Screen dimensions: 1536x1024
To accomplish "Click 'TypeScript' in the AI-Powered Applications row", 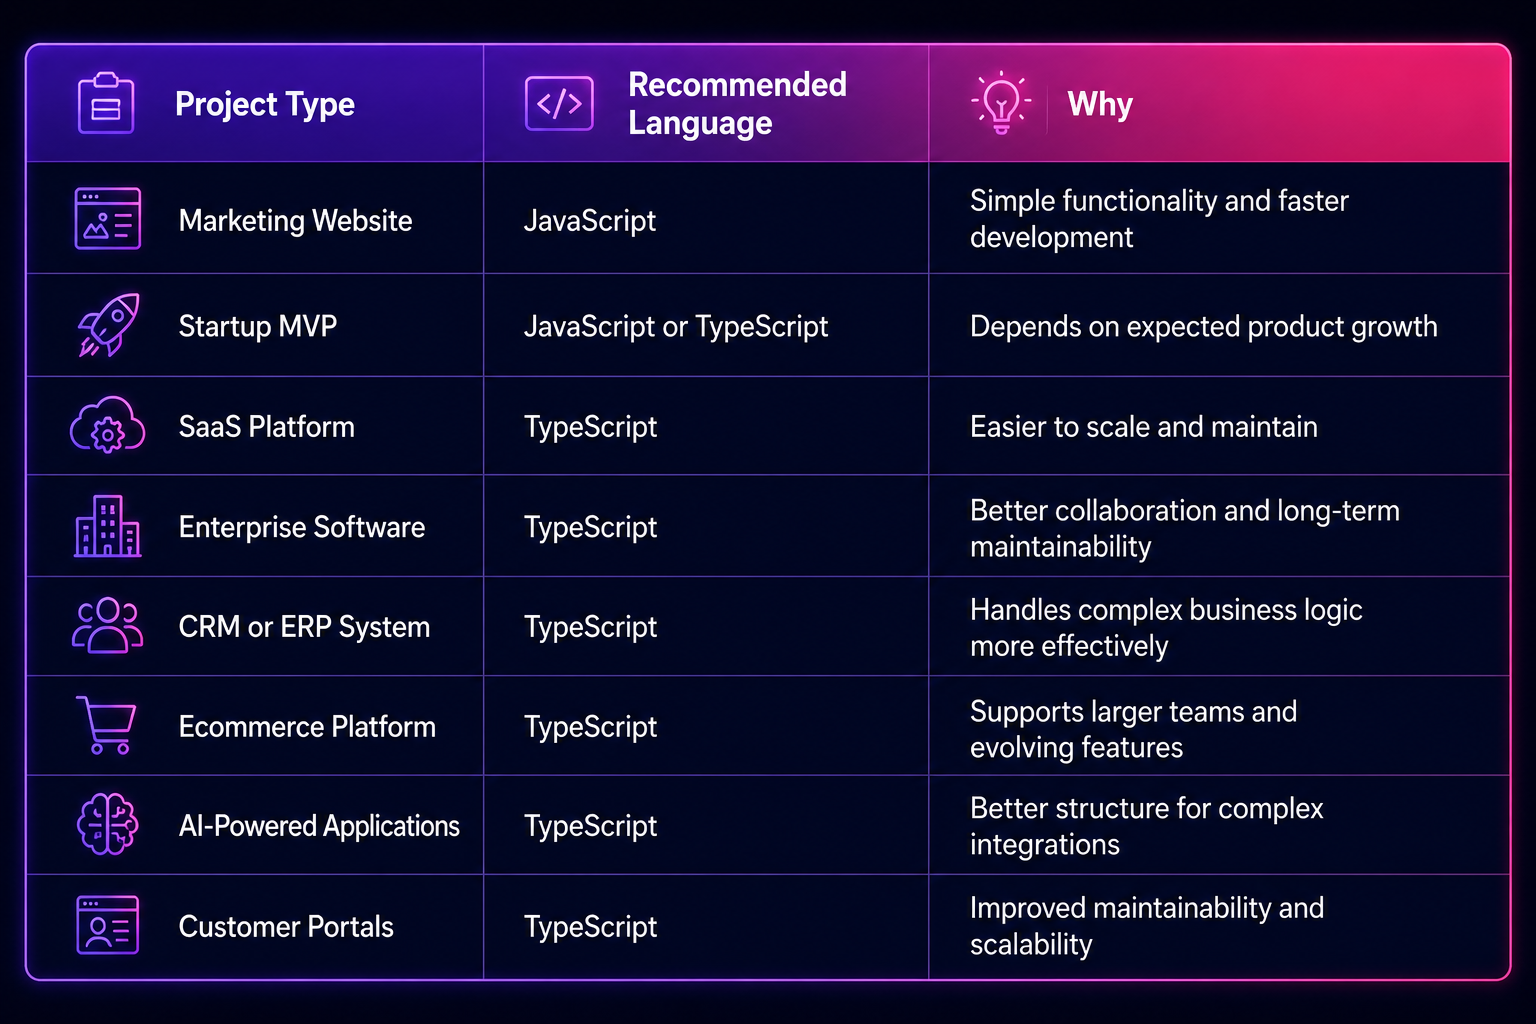I will pos(590,827).
